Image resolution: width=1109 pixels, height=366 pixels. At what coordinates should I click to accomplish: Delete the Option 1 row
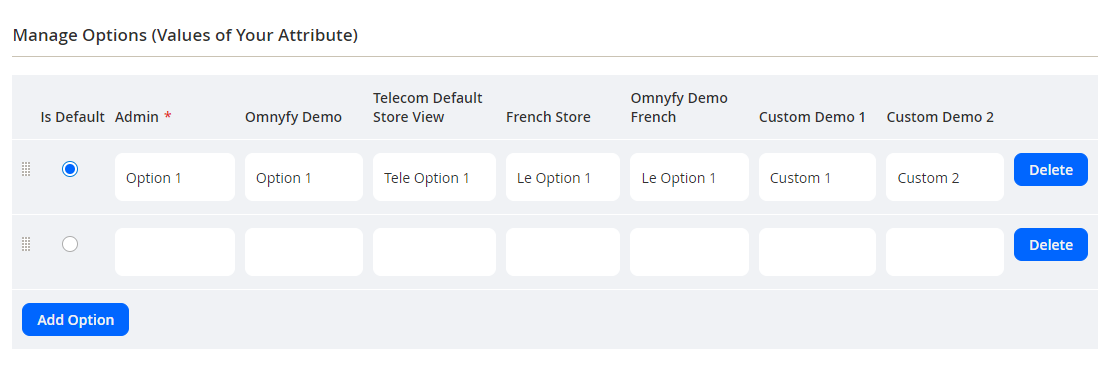point(1050,170)
